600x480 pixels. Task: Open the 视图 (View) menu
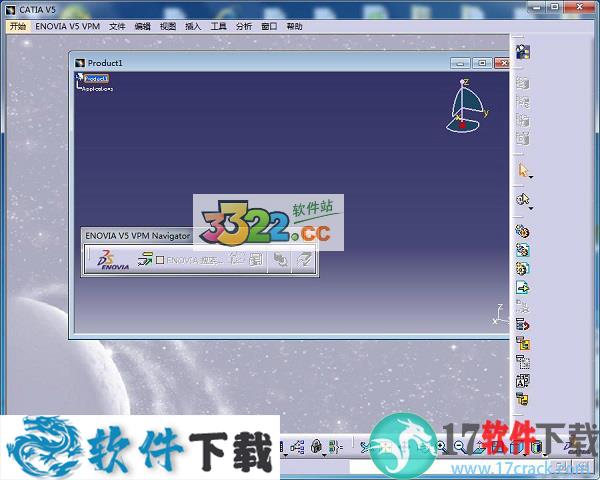point(168,26)
